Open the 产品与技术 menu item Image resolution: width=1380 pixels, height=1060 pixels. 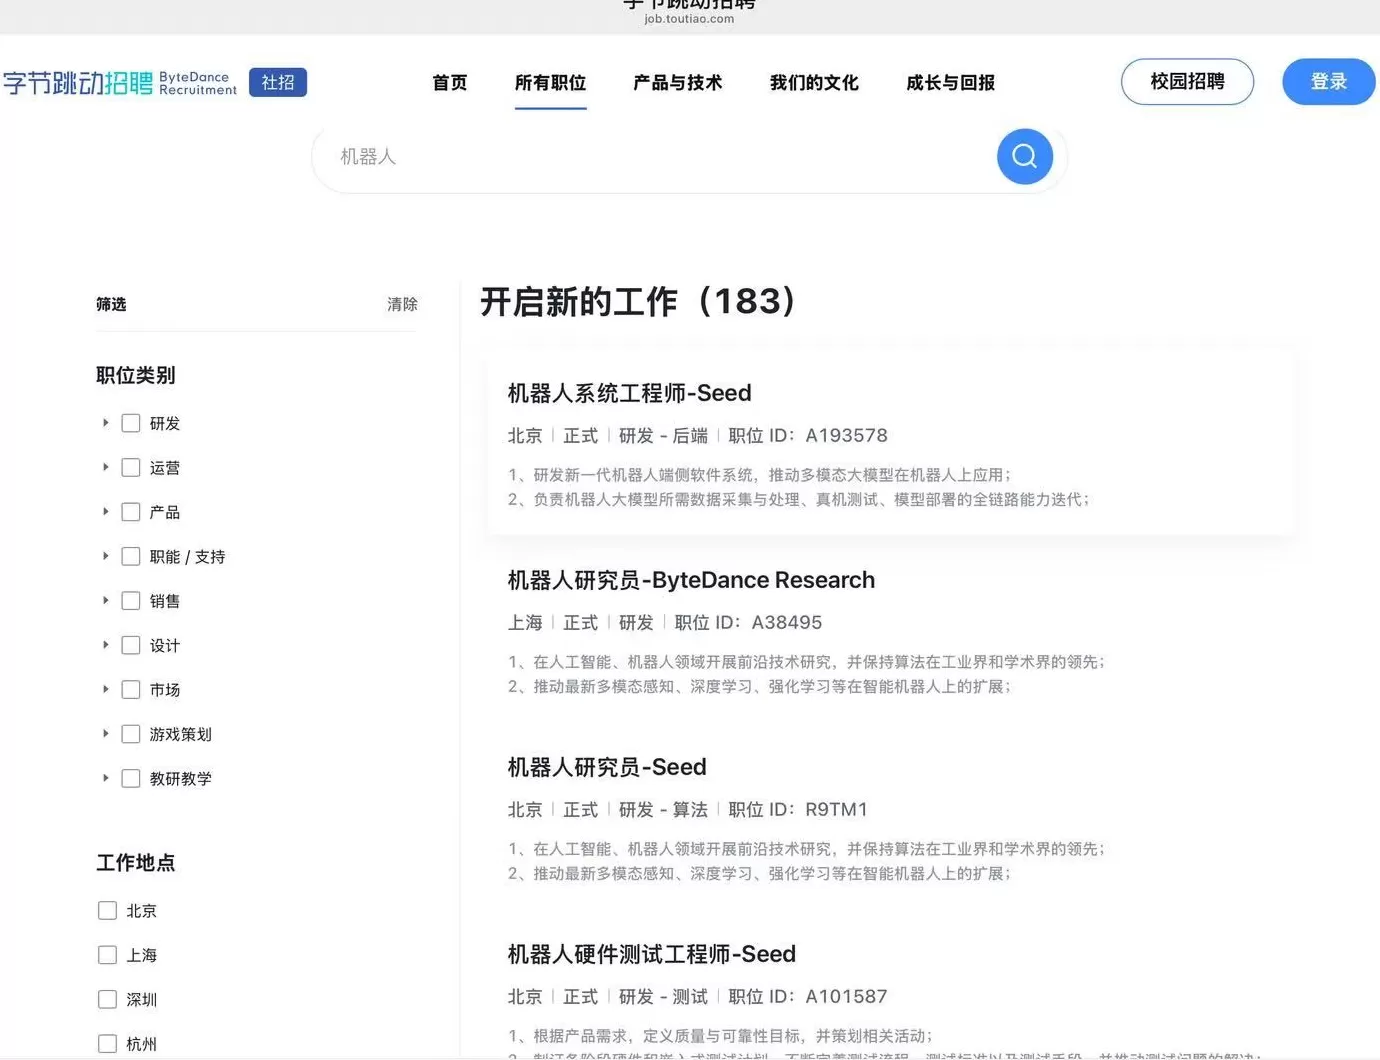pyautogui.click(x=678, y=83)
